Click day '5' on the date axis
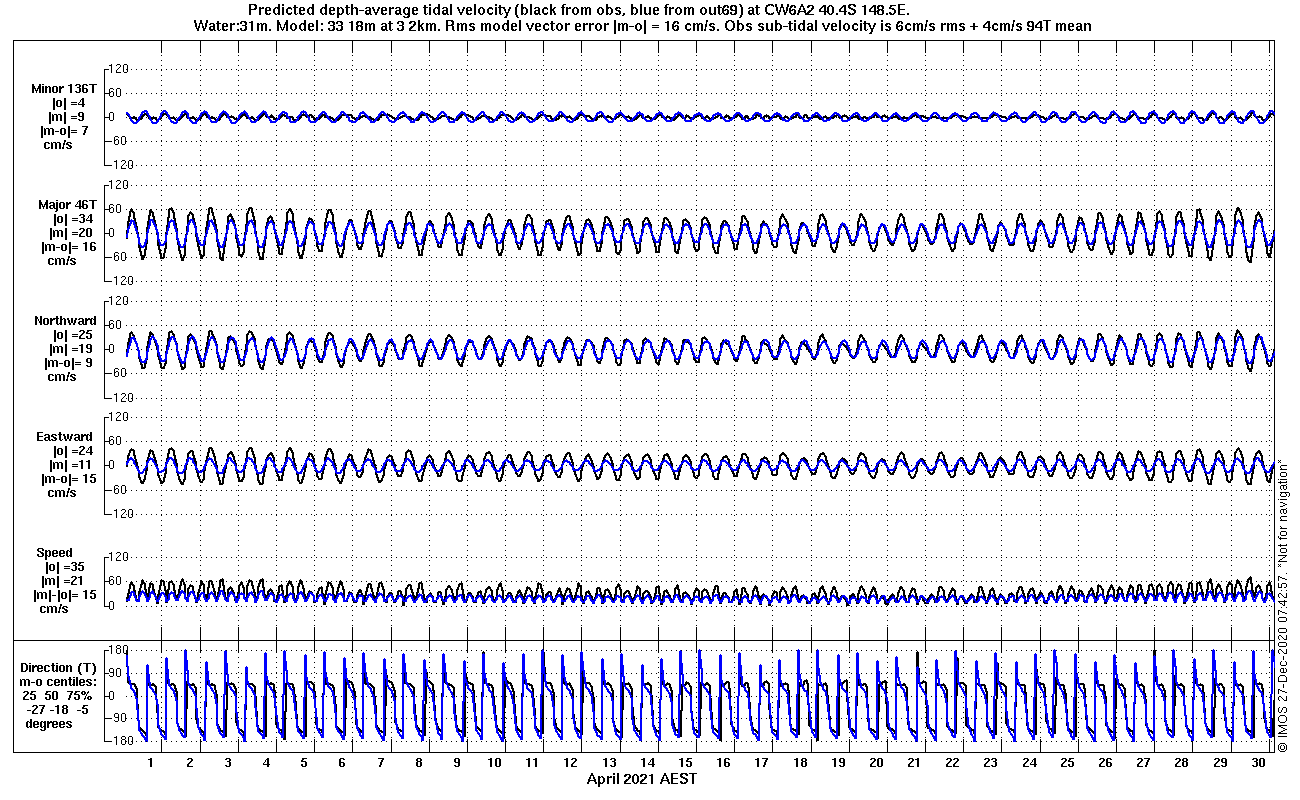This screenshot has width=1300, height=800. point(304,763)
